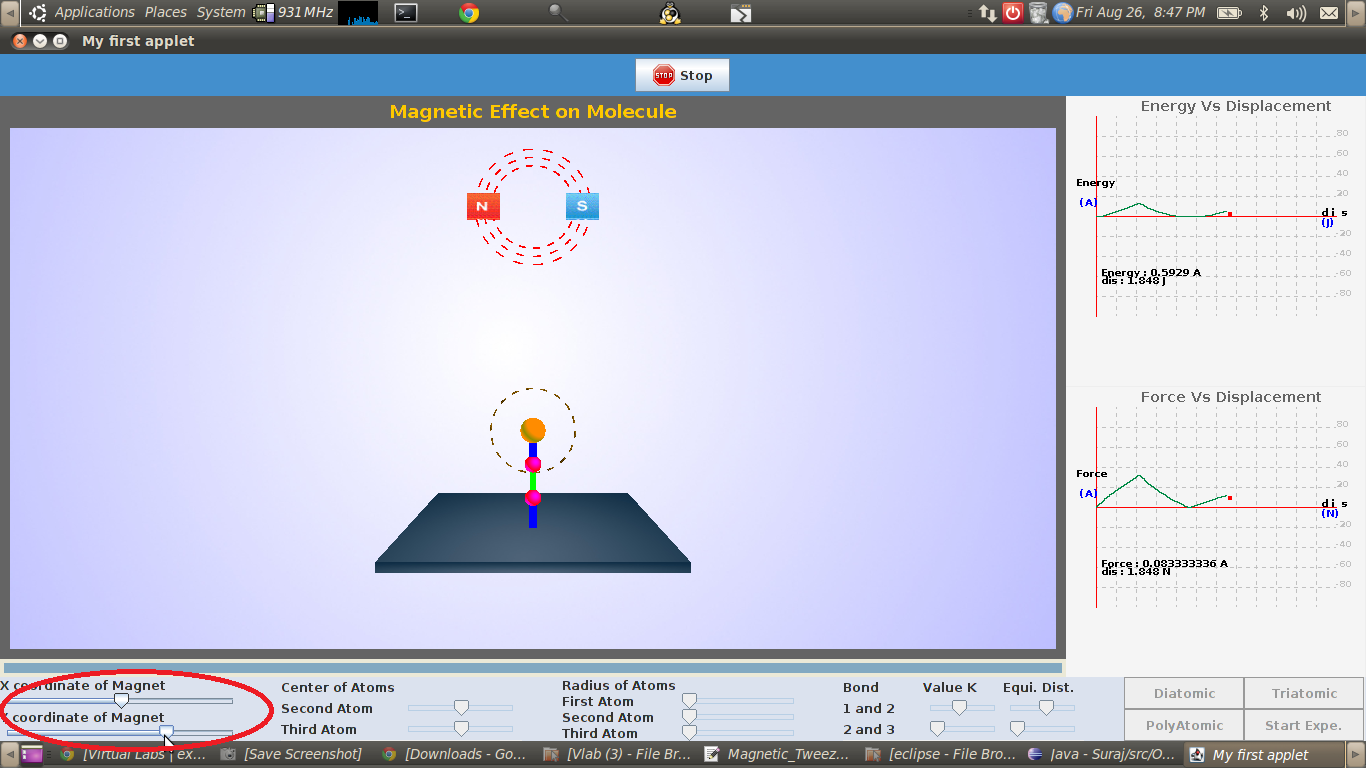1366x768 pixels.
Task: Click the Start Expe. button
Action: pyautogui.click(x=1304, y=725)
